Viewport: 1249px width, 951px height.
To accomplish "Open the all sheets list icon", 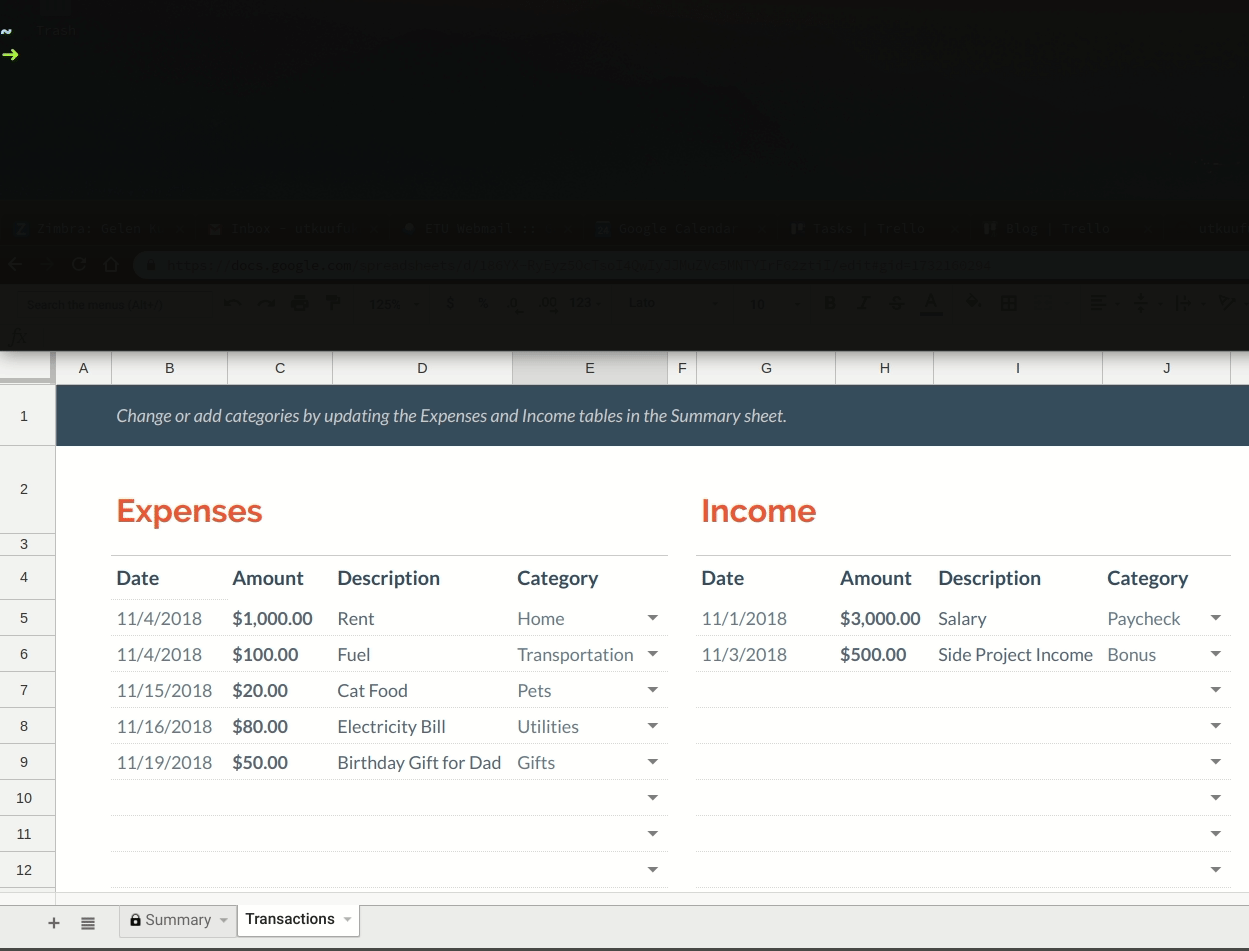I will tap(88, 923).
